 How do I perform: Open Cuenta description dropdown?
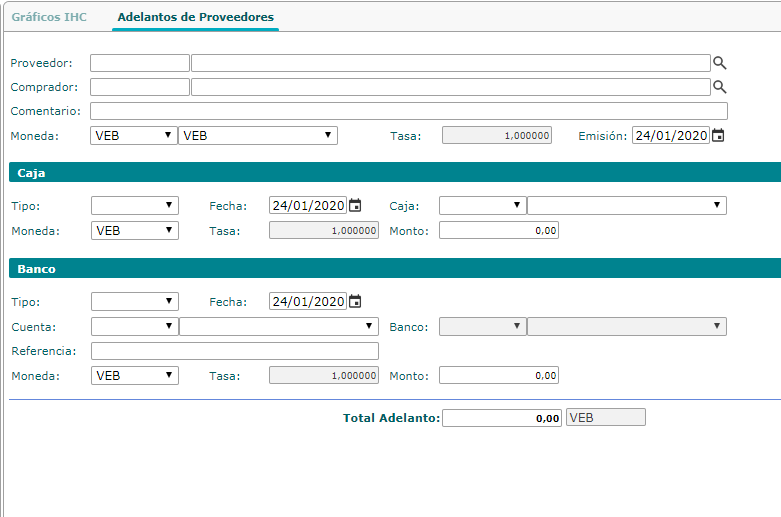(279, 326)
